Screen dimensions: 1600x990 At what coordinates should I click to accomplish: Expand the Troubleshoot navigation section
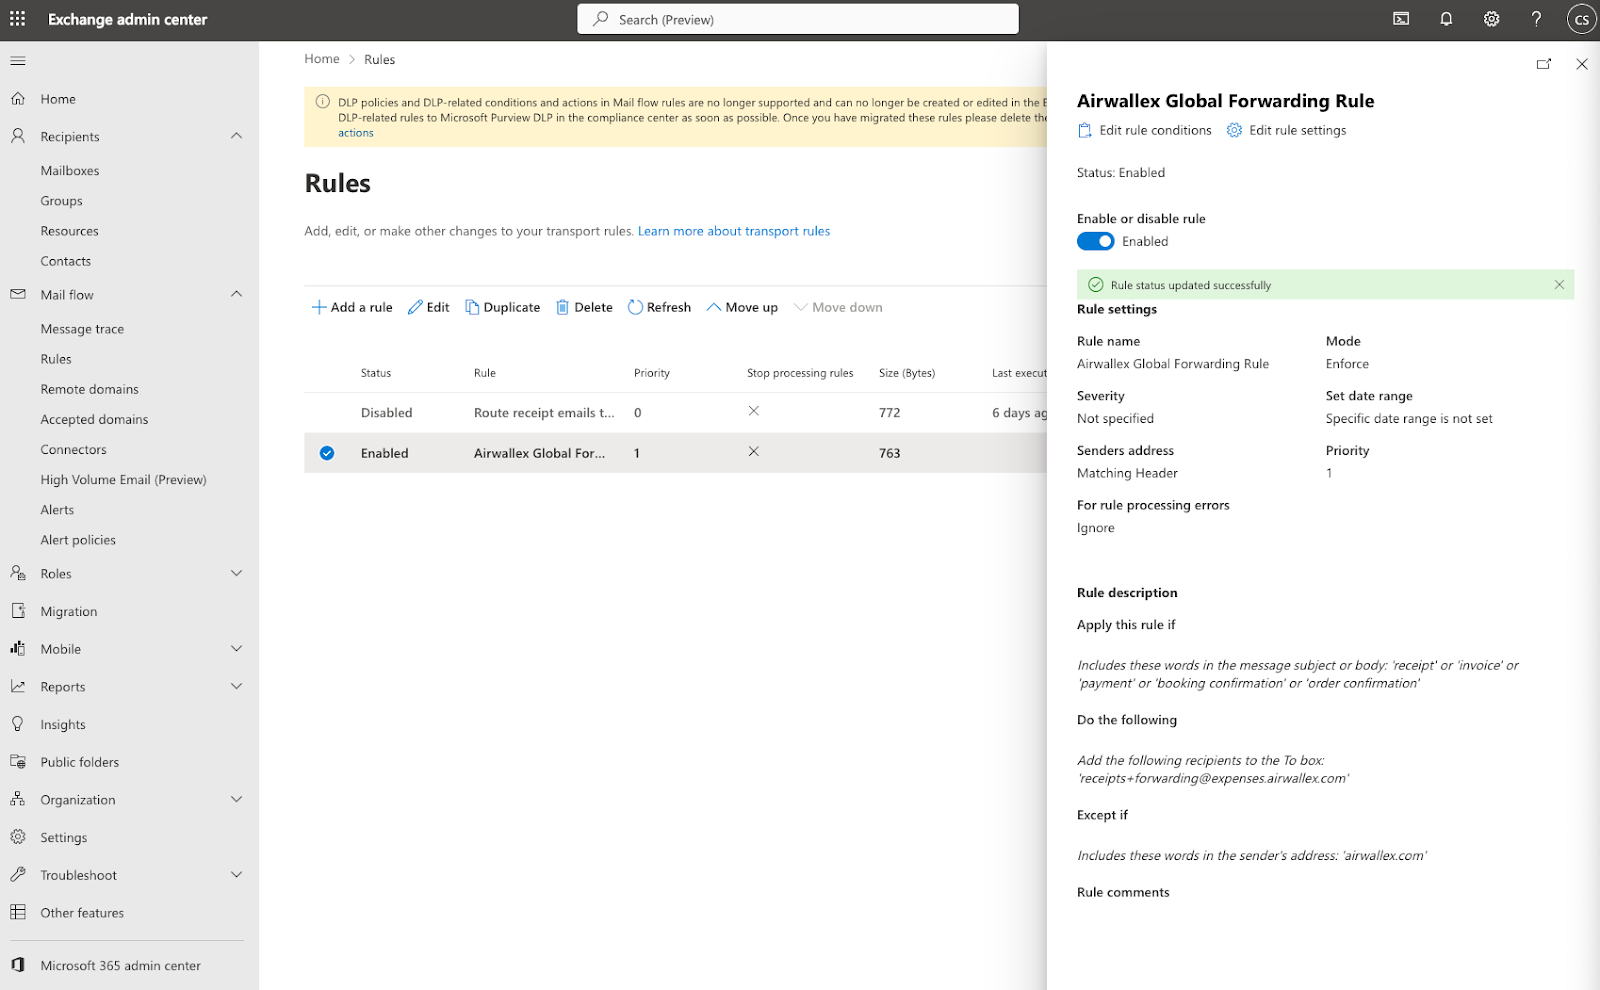[x=236, y=875]
